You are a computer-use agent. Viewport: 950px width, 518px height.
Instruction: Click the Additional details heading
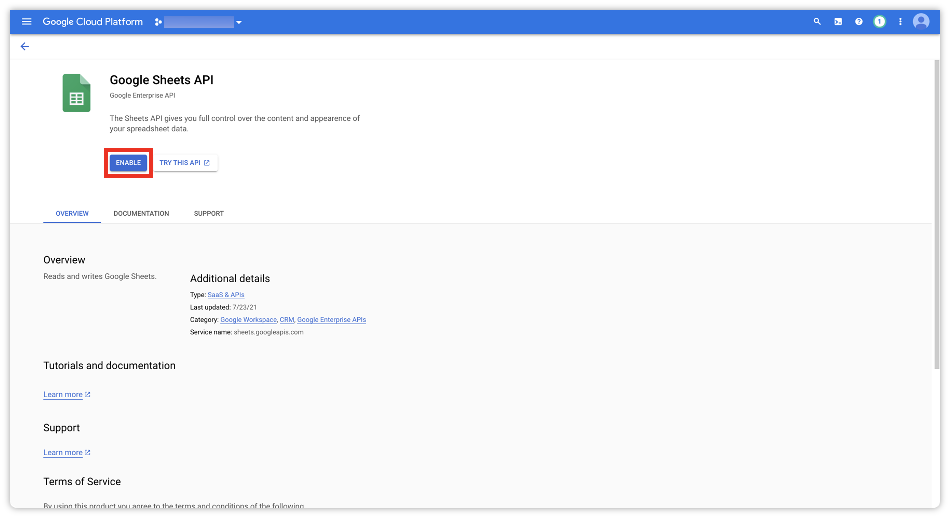click(230, 279)
